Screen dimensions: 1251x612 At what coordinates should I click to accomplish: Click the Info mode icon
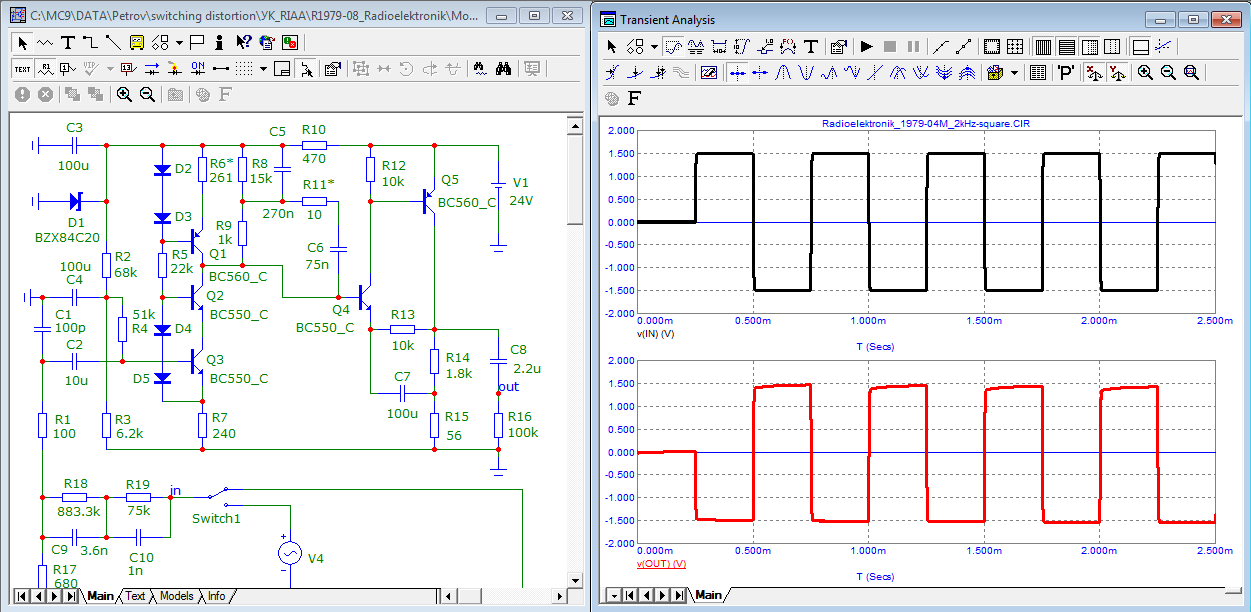pyautogui.click(x=219, y=43)
